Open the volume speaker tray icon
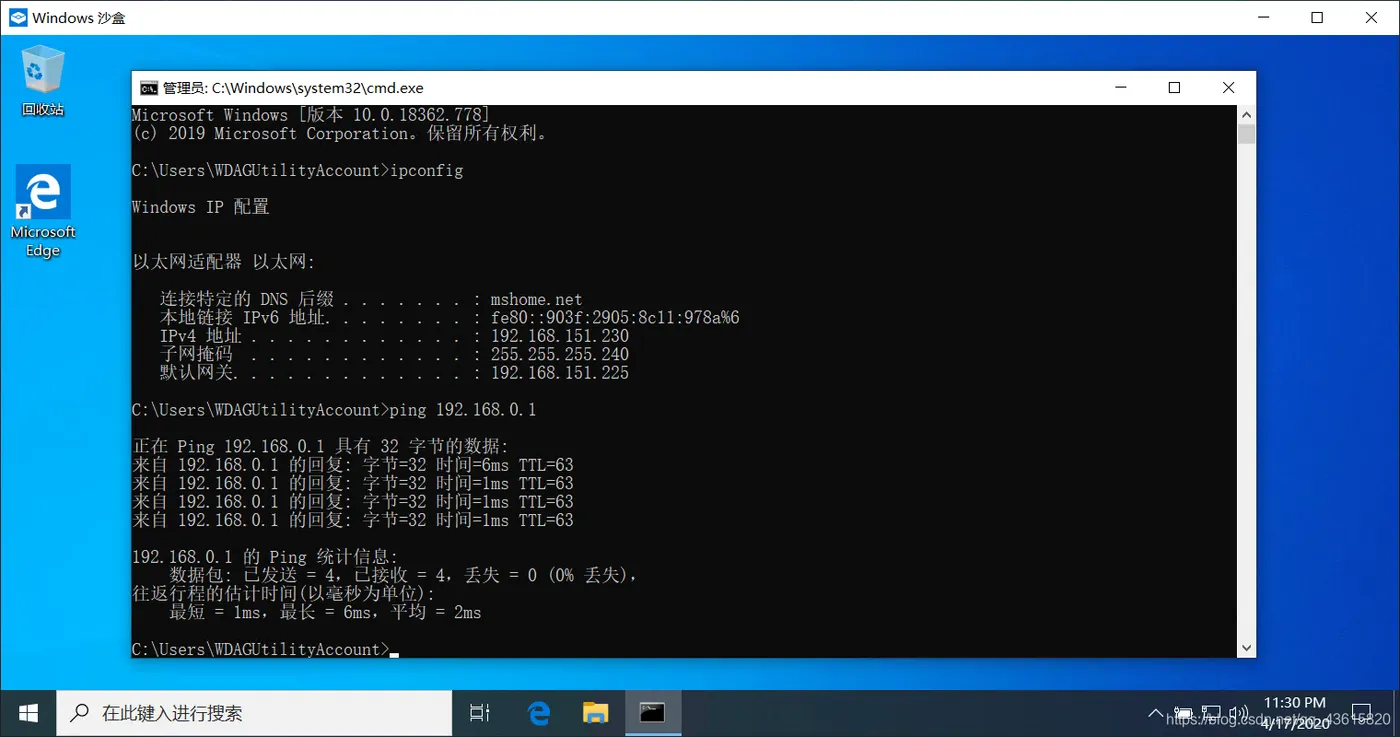This screenshot has height=737, width=1400. point(1239,714)
